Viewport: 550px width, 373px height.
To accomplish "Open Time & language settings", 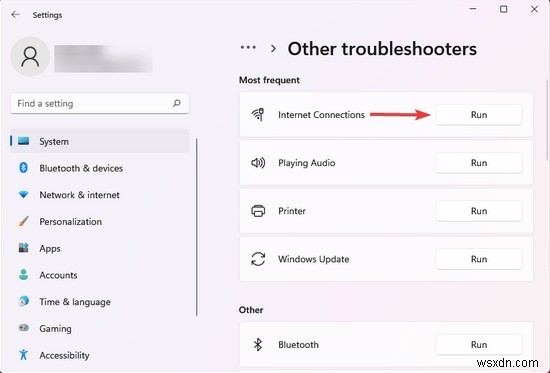I will click(100, 301).
